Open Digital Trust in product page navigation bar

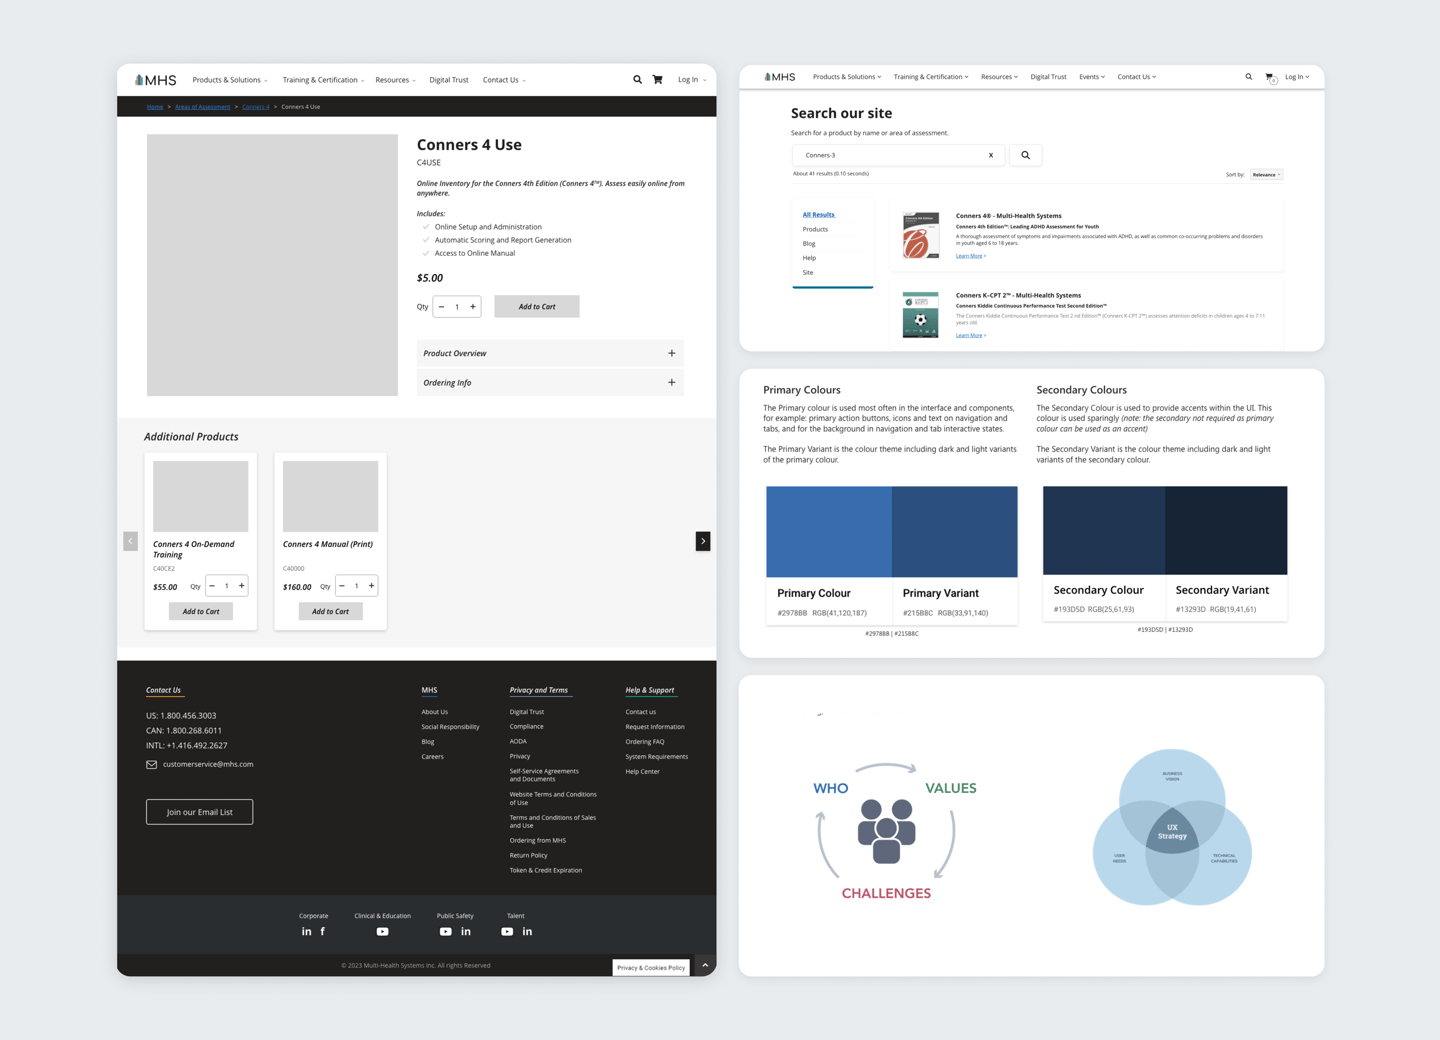(x=449, y=80)
